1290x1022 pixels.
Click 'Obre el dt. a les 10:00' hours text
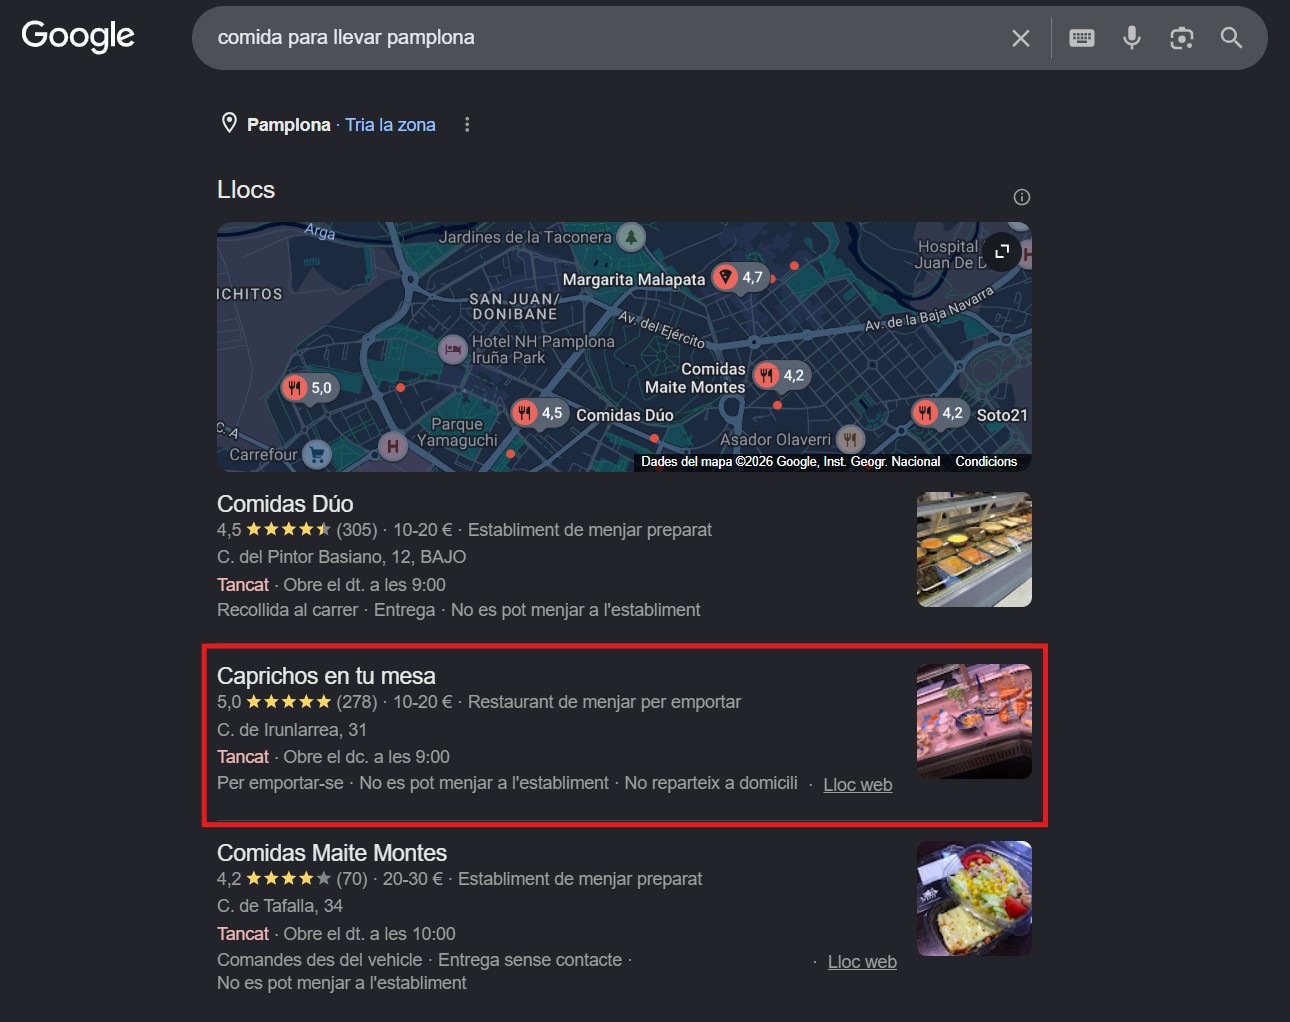(x=369, y=934)
